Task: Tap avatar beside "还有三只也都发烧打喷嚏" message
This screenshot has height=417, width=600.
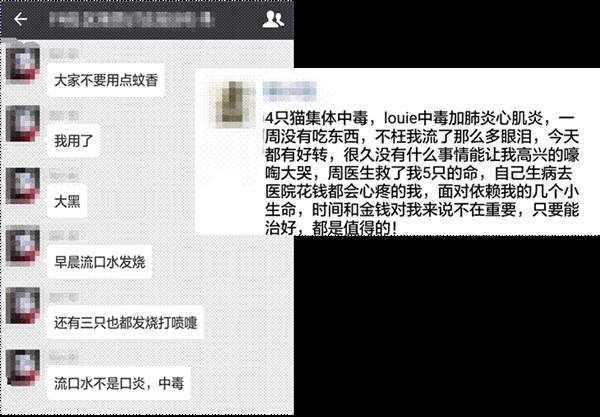Action: tap(23, 306)
